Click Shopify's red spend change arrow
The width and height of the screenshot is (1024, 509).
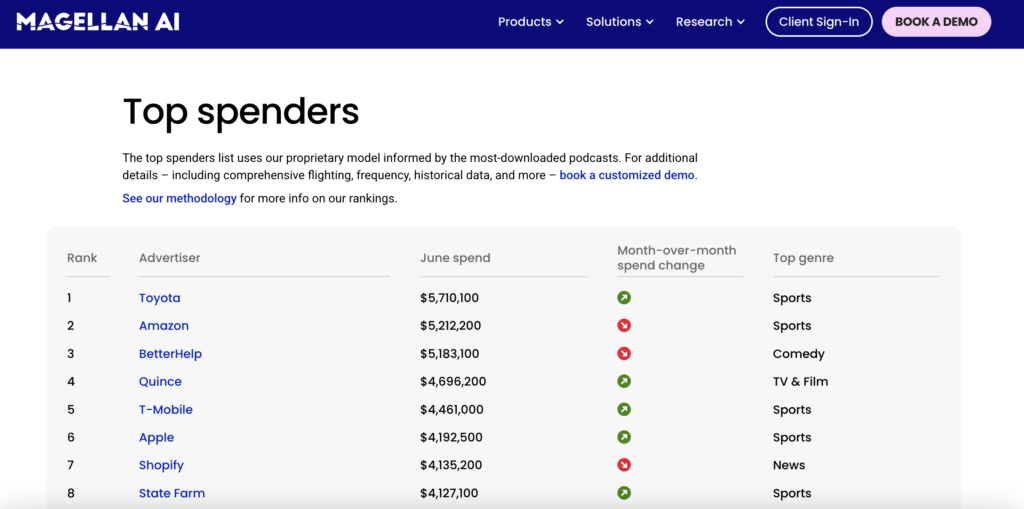tap(624, 465)
